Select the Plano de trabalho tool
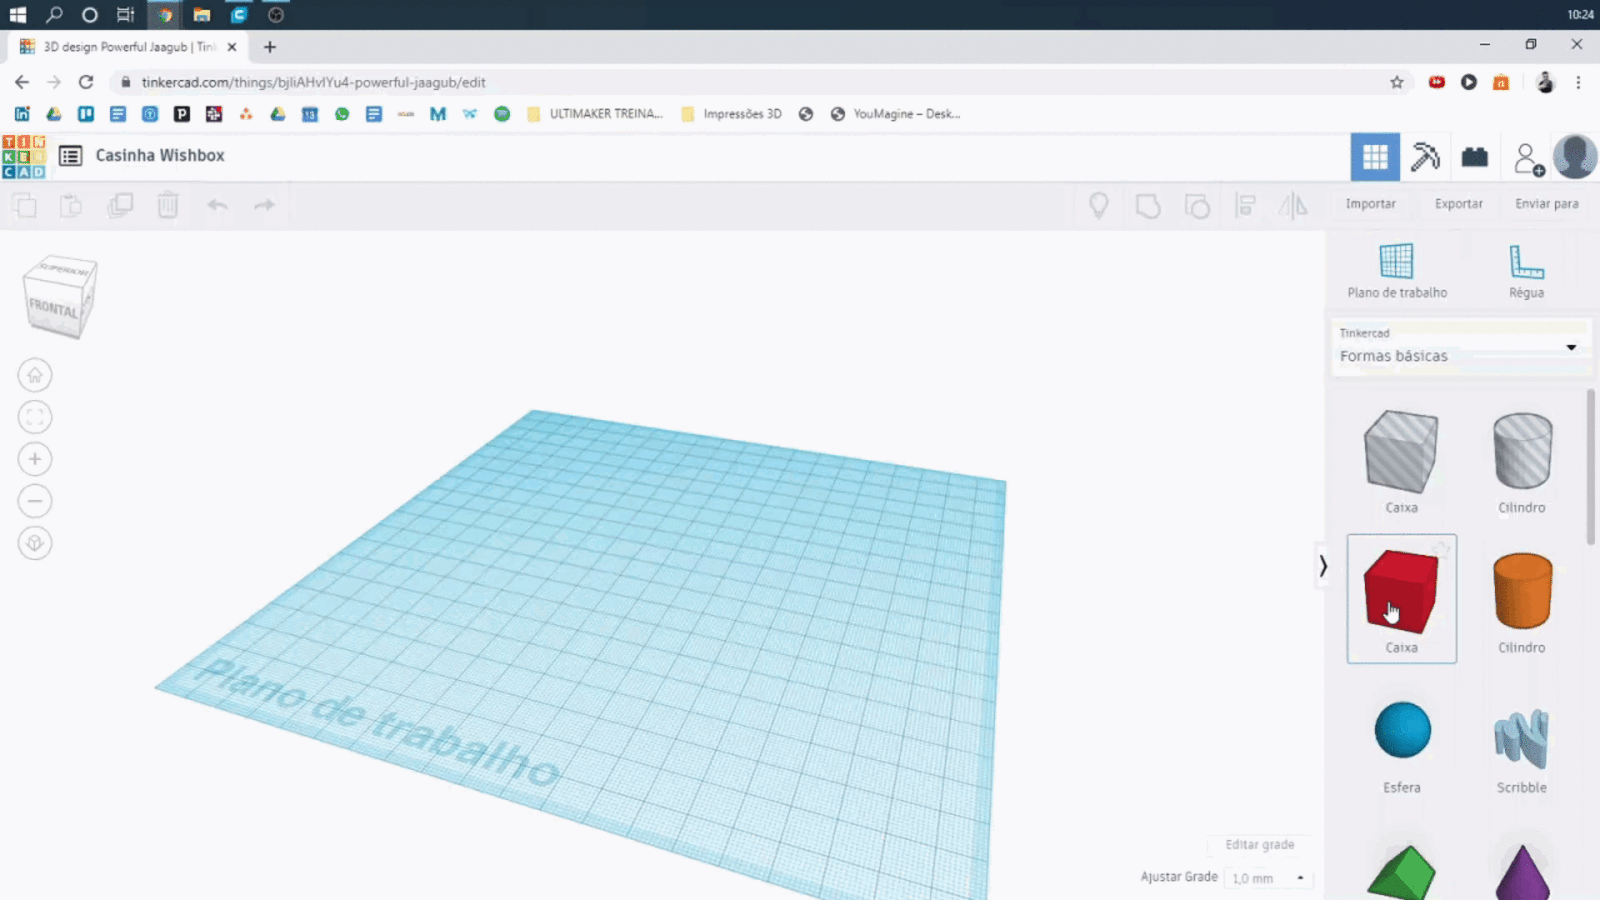Image resolution: width=1600 pixels, height=900 pixels. (1397, 271)
